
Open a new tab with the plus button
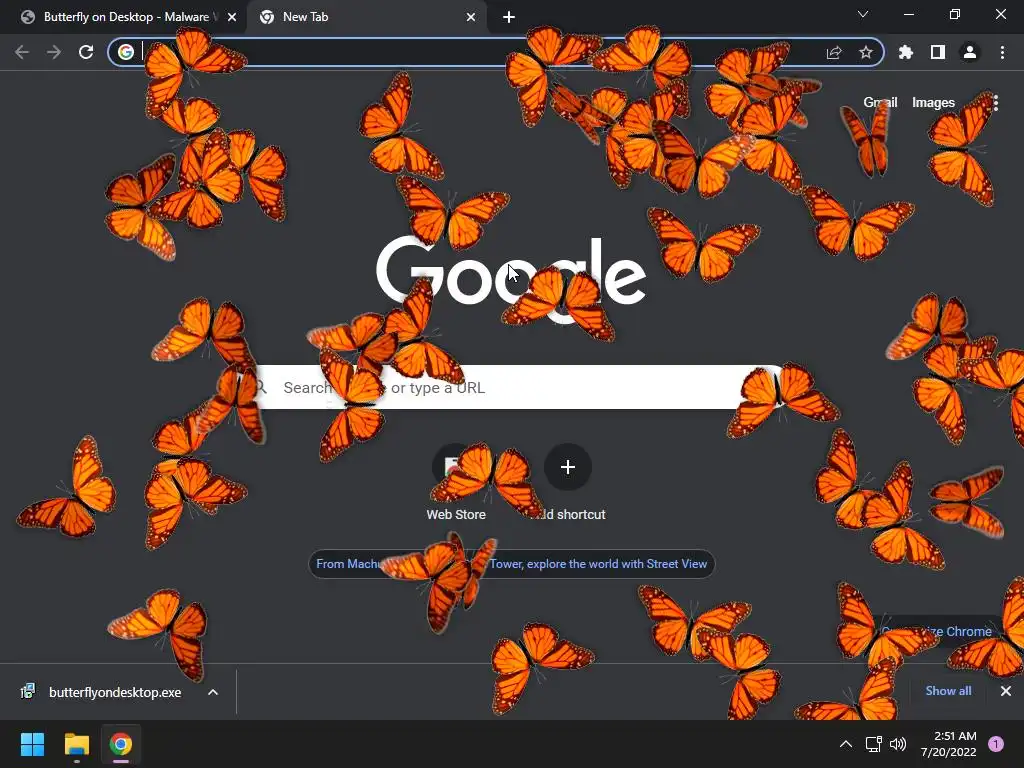point(509,17)
